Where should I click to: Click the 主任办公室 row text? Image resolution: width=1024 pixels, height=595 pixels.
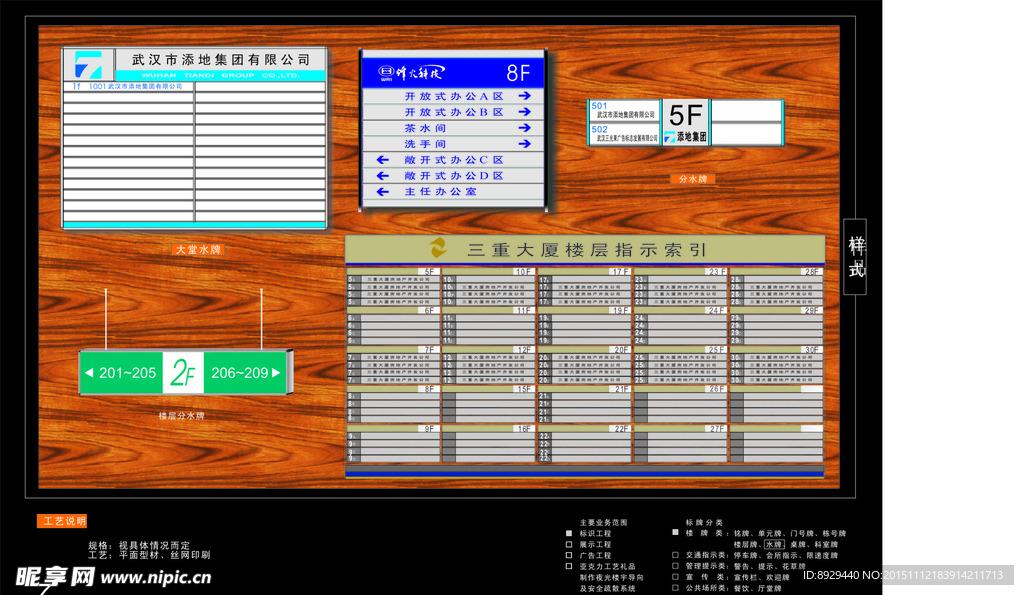440,191
